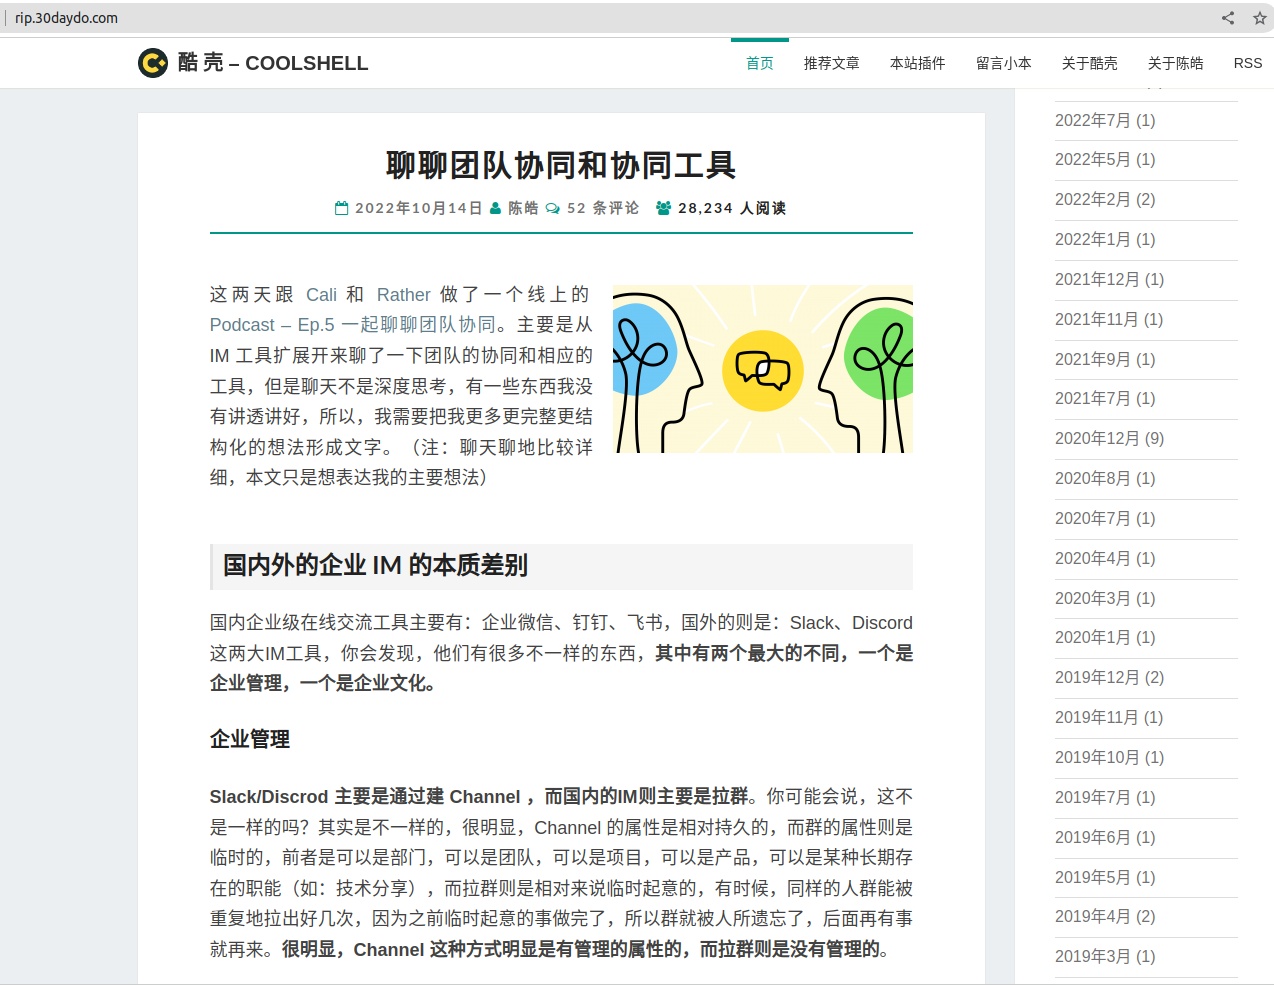
Task: Open archive 2019年7月
Action: (x=1105, y=797)
